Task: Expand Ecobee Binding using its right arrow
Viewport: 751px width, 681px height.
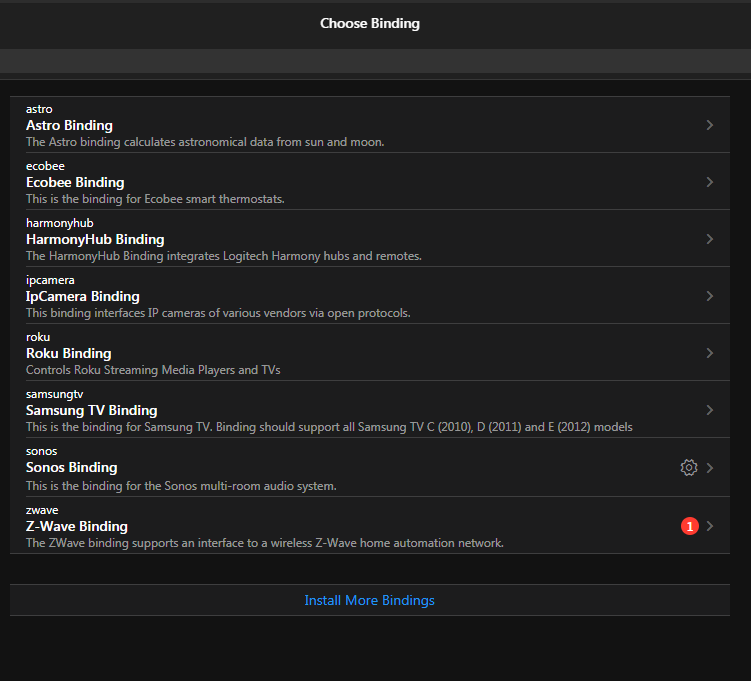Action: pos(710,182)
